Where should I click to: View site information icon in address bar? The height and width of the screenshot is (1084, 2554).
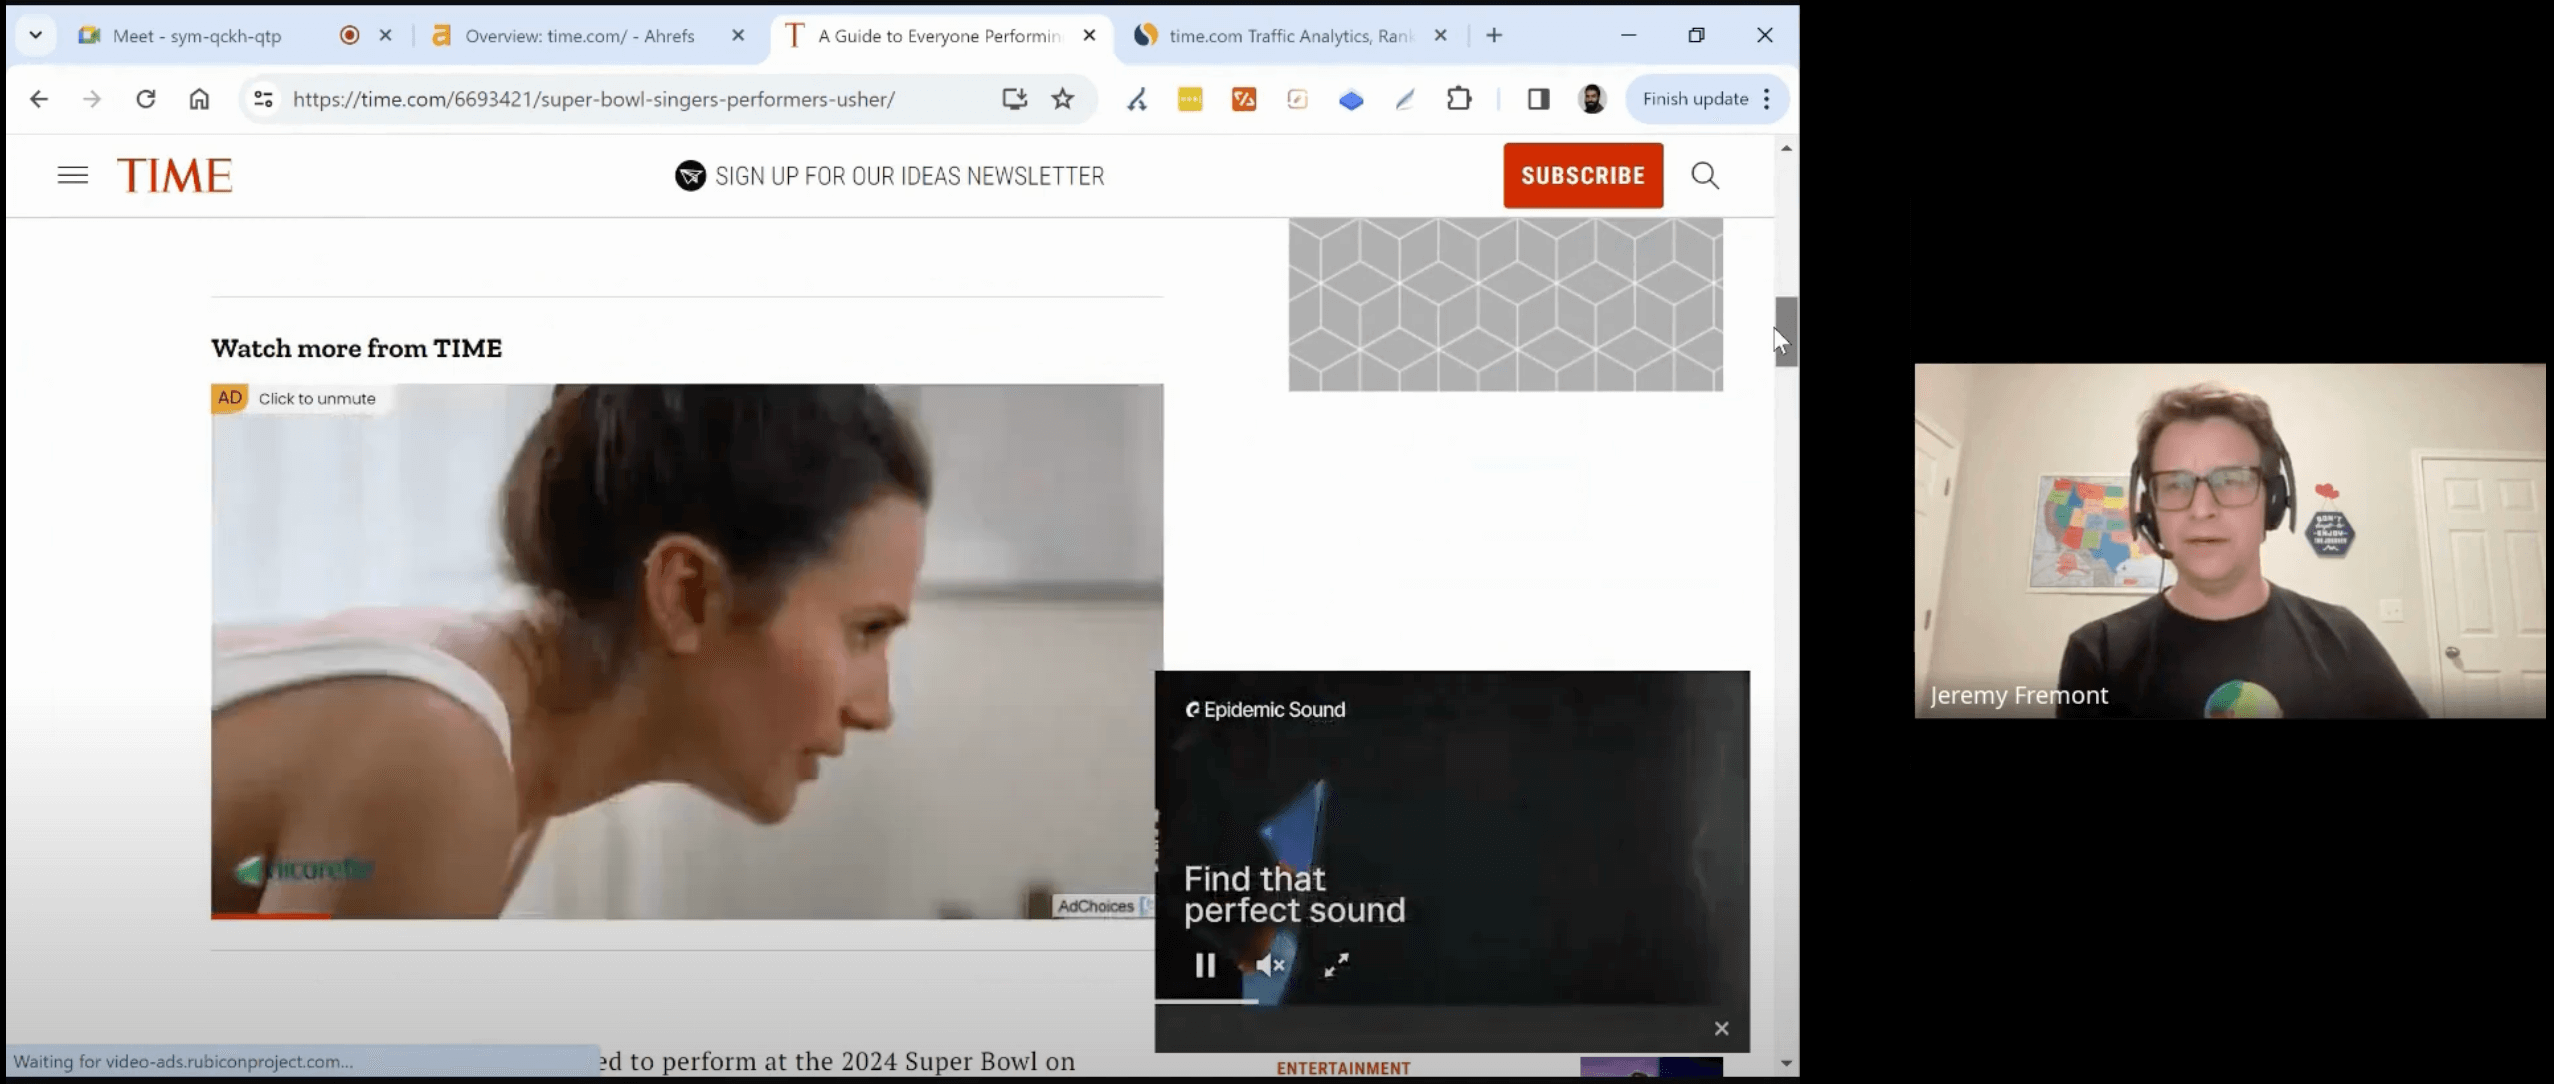(263, 99)
